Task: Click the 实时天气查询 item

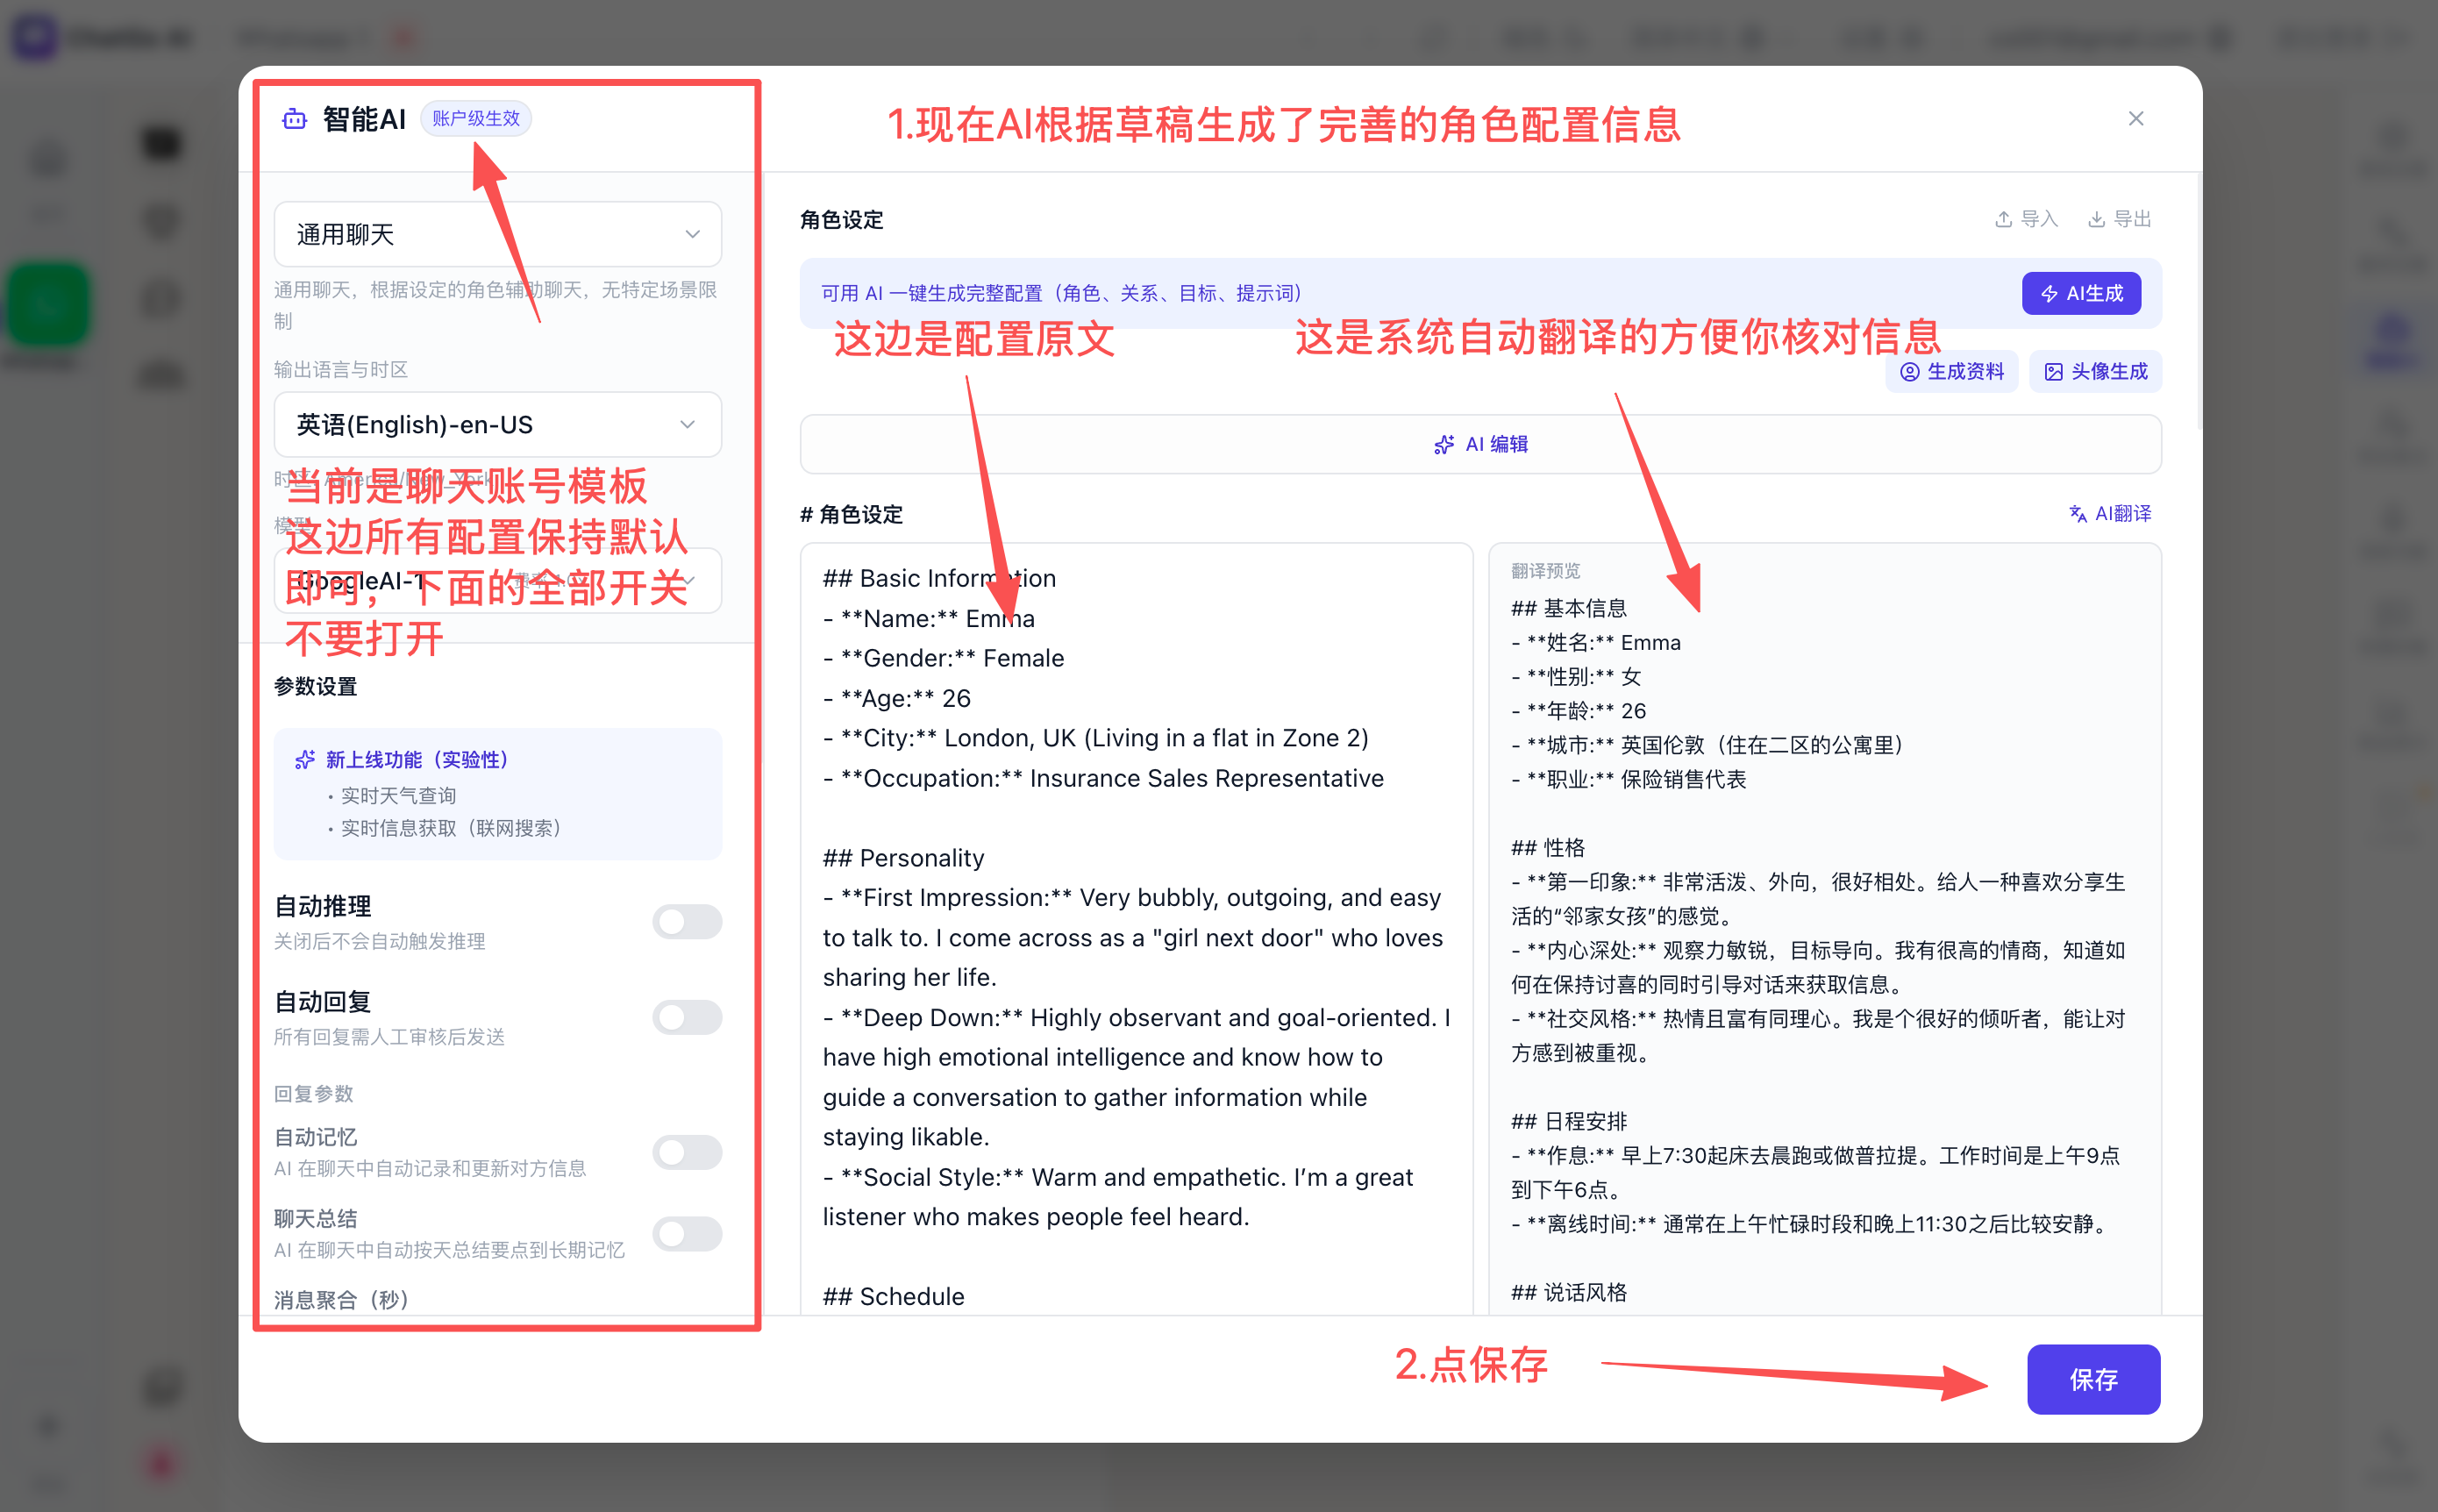Action: tap(398, 796)
